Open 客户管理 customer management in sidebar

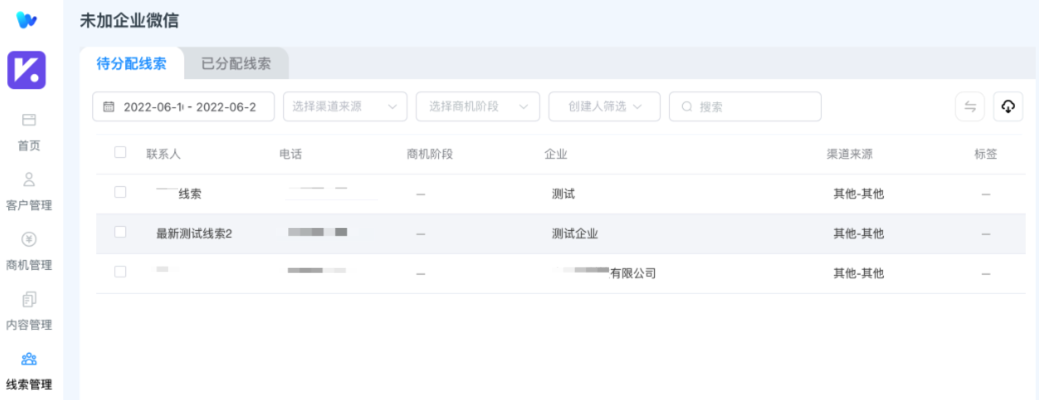(29, 191)
